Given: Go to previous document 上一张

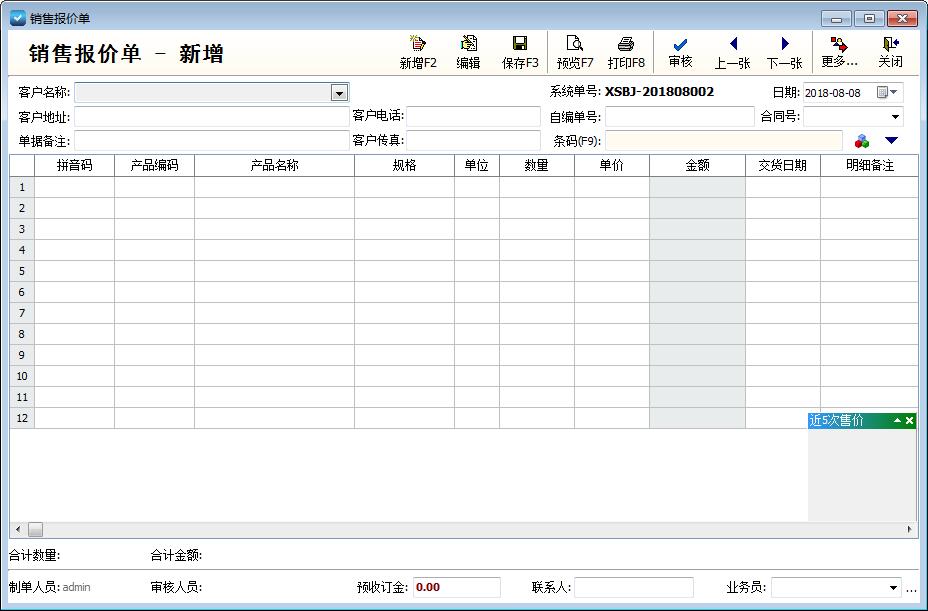Looking at the screenshot, I should (732, 52).
